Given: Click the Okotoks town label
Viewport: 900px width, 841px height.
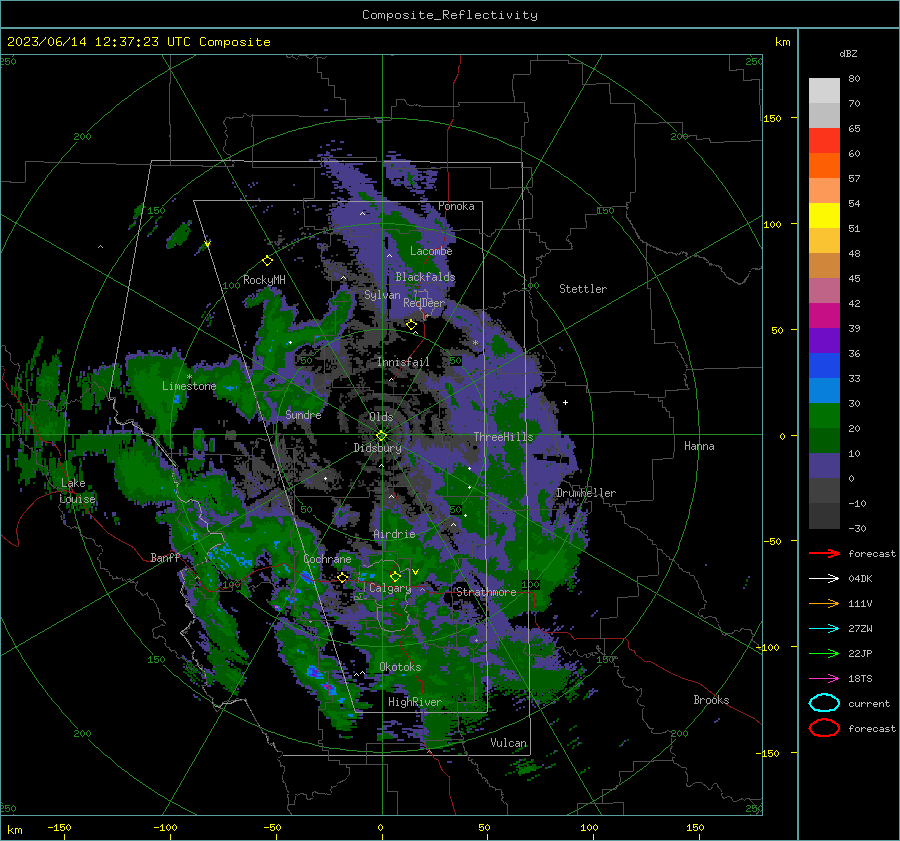Looking at the screenshot, I should click(x=400, y=667).
